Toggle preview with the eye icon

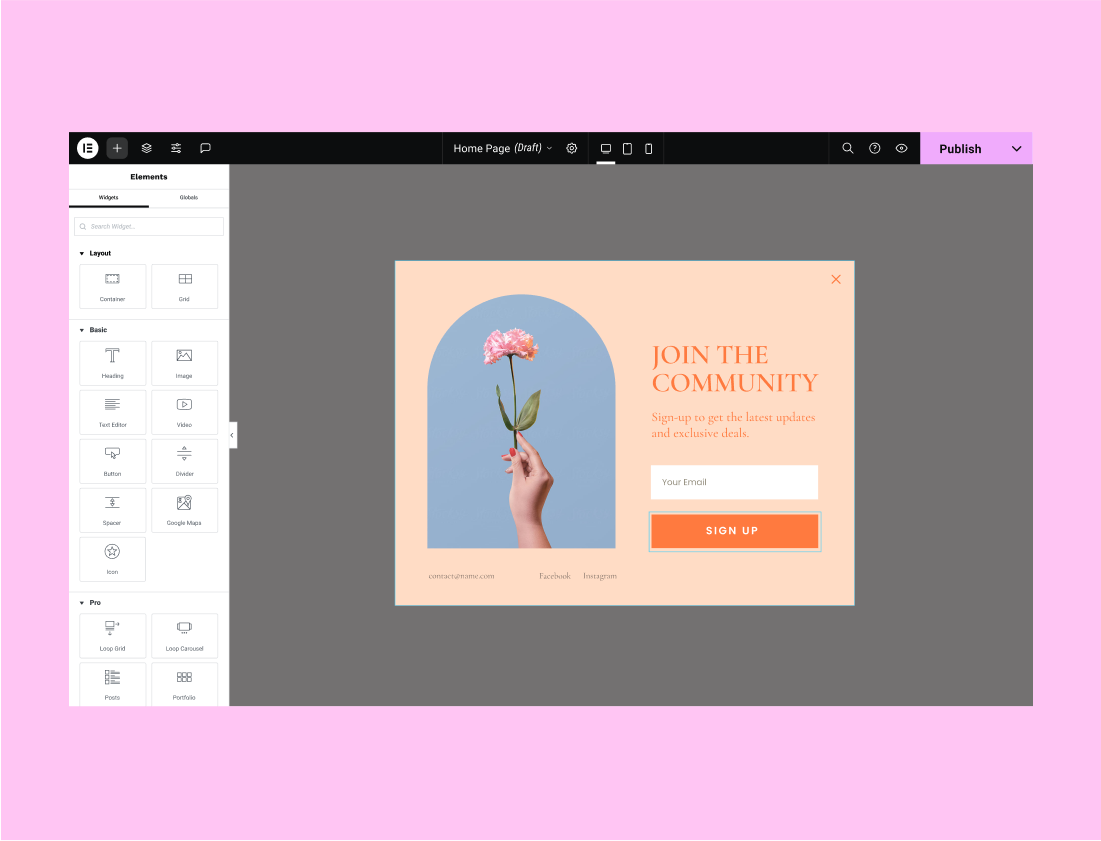pos(902,148)
